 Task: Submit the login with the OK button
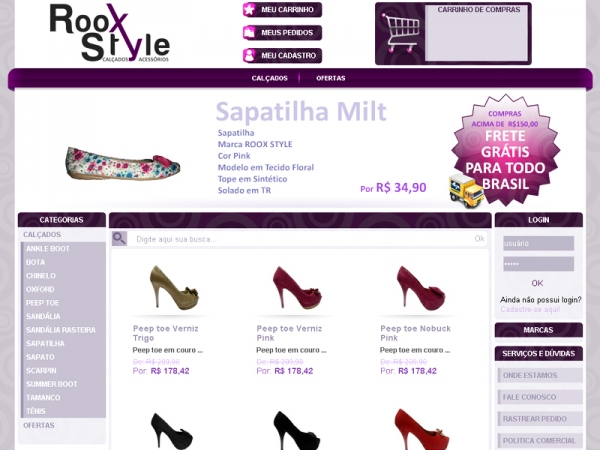click(537, 283)
